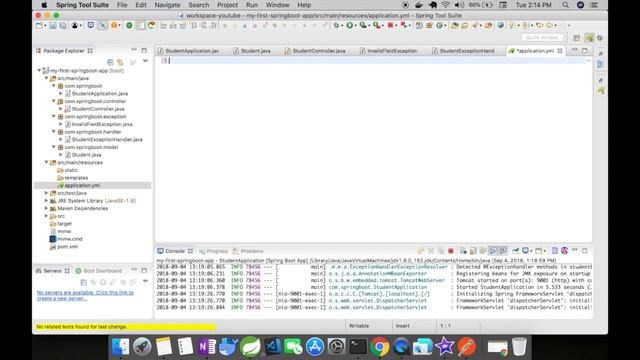Open the Run button dropdown arrow

[356, 25]
